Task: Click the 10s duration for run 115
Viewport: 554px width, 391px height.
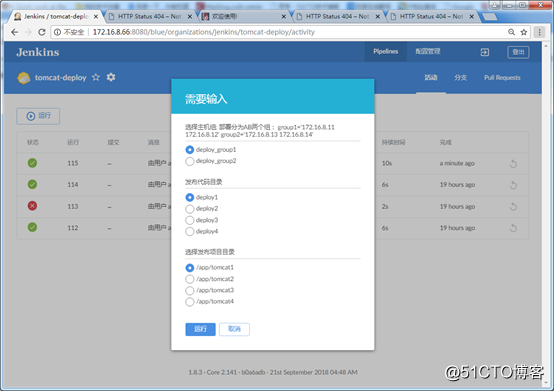Action: [x=387, y=164]
